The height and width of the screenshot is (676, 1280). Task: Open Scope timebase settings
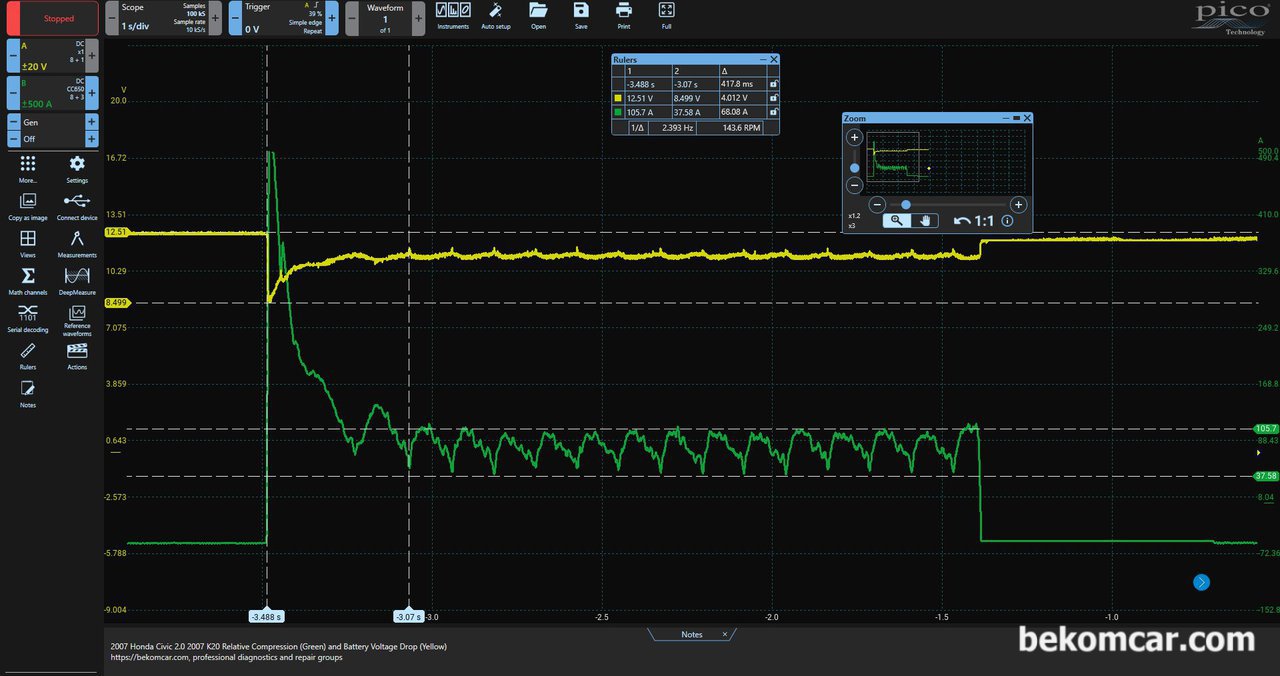pos(163,18)
